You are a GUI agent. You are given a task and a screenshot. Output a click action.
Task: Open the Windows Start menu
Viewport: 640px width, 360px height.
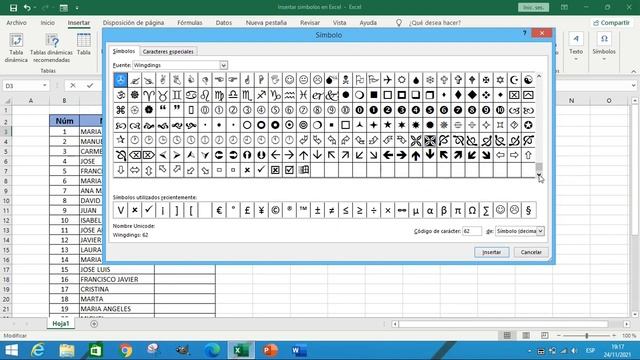[11, 350]
